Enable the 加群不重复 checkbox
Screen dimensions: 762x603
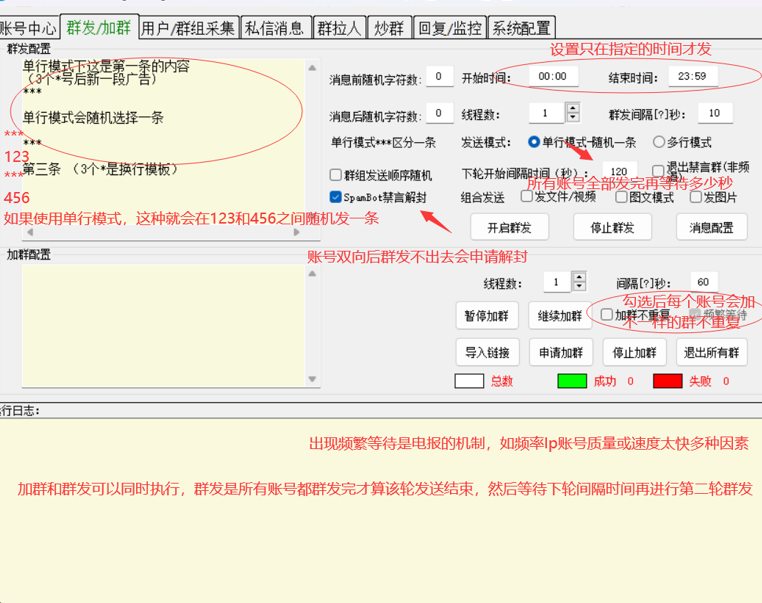coord(607,314)
